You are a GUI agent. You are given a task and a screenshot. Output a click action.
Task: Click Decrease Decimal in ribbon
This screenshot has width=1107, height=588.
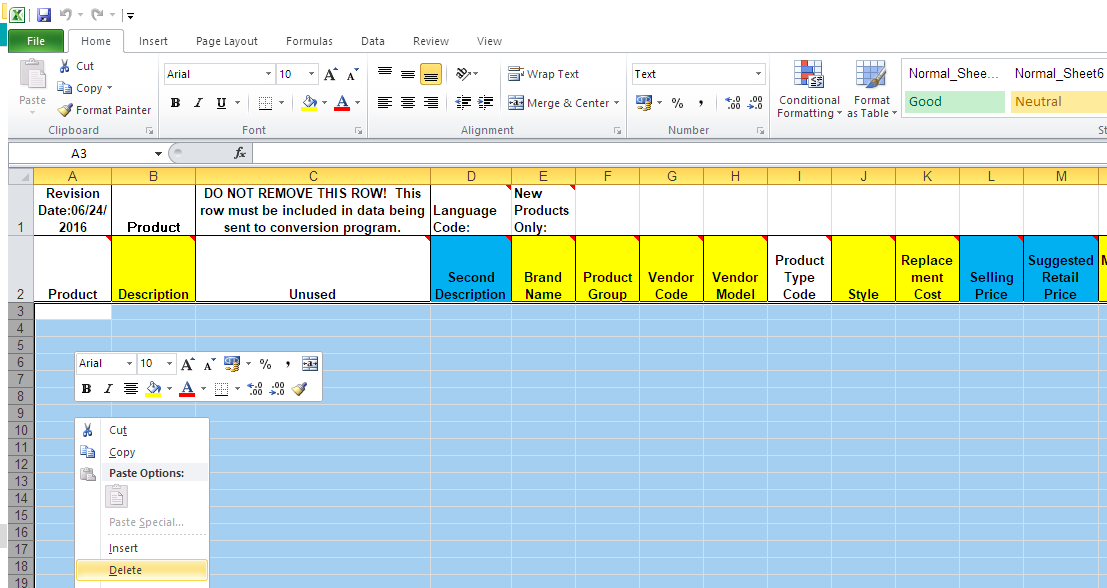click(x=755, y=103)
